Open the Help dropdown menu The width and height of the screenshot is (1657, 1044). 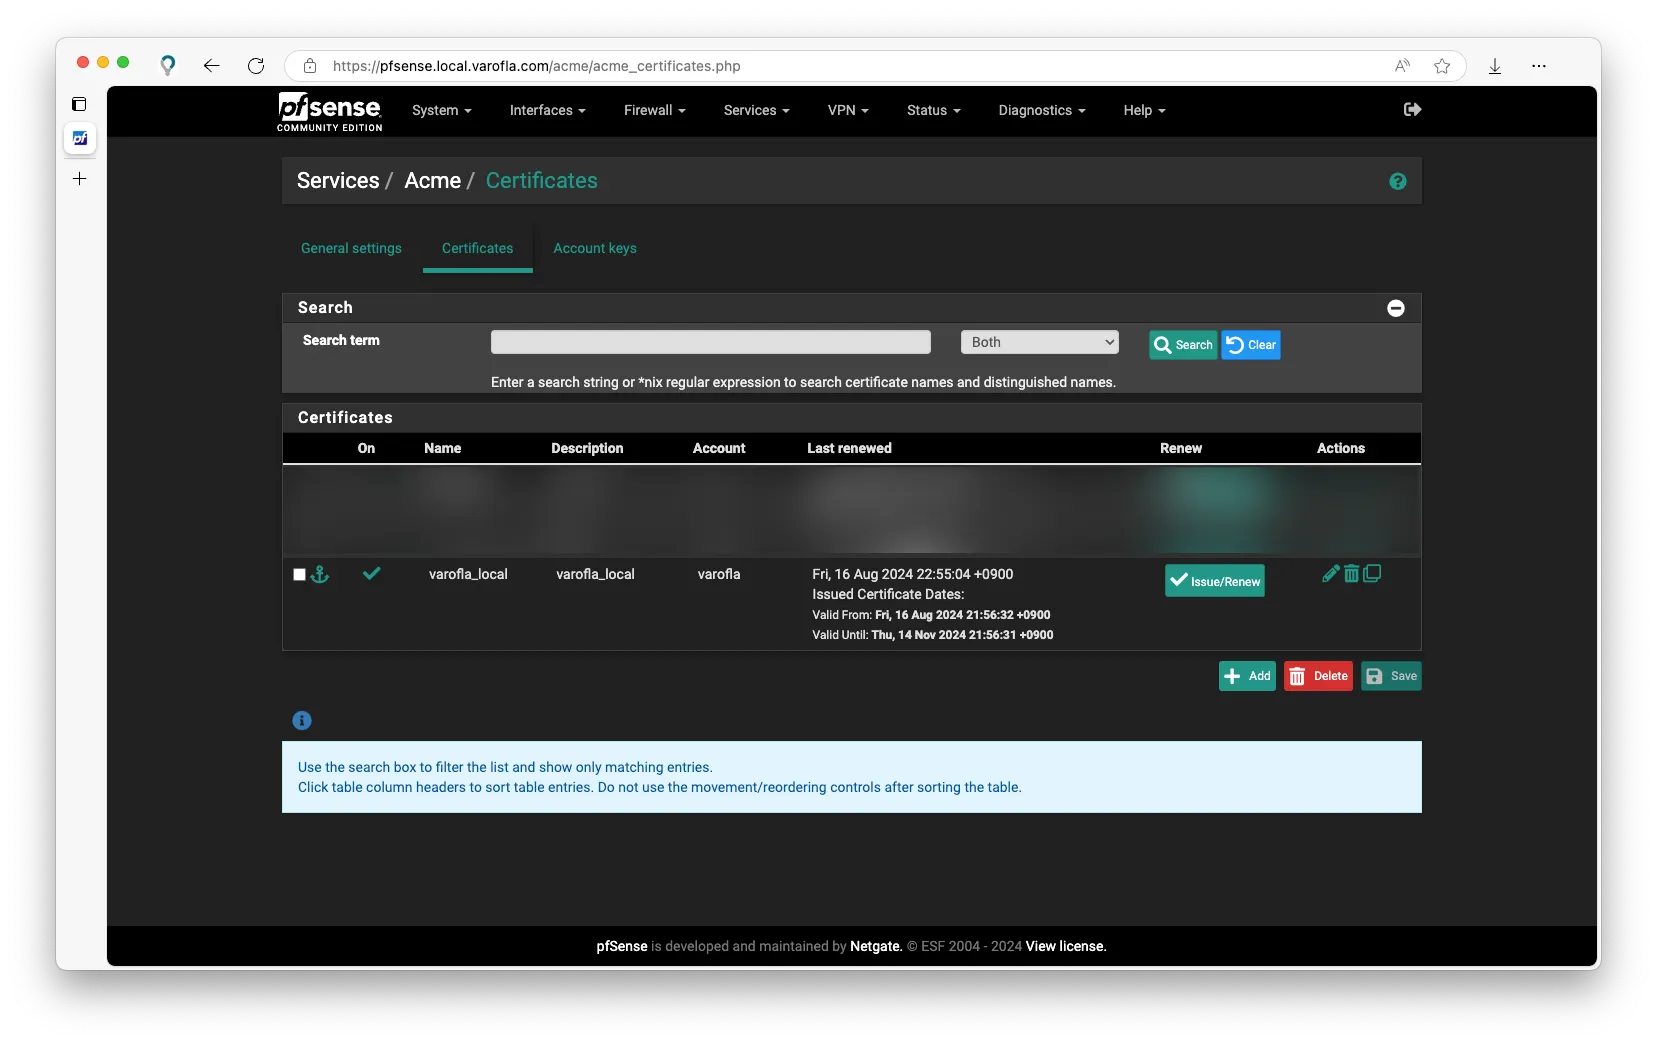pos(1144,110)
